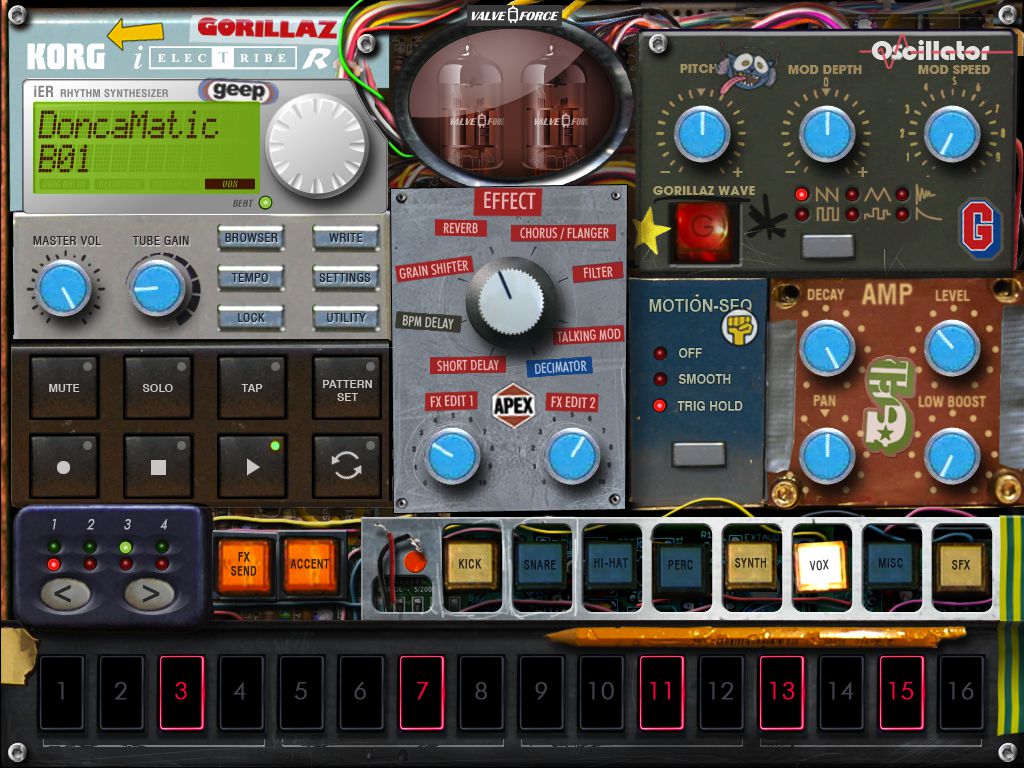Adjust the AMP DECAY knob
Screen dimensions: 1024x768
tap(827, 348)
